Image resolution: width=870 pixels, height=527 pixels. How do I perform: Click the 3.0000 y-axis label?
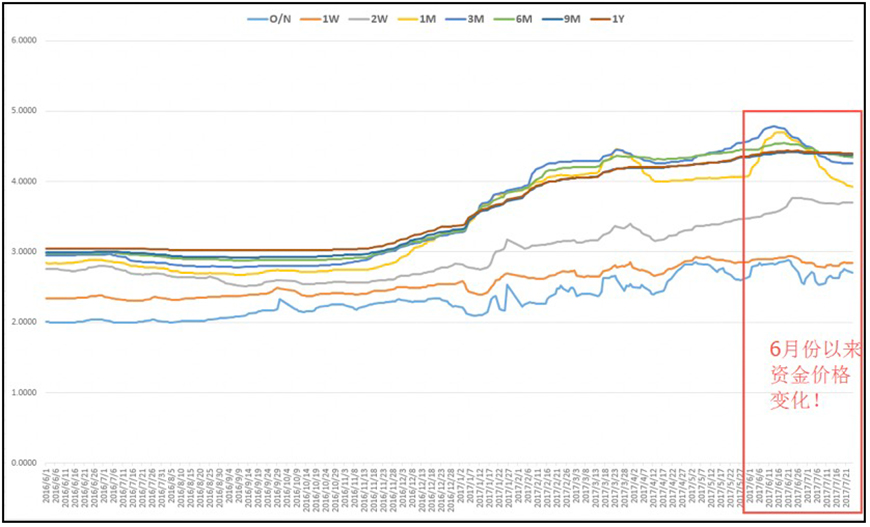pyautogui.click(x=23, y=252)
